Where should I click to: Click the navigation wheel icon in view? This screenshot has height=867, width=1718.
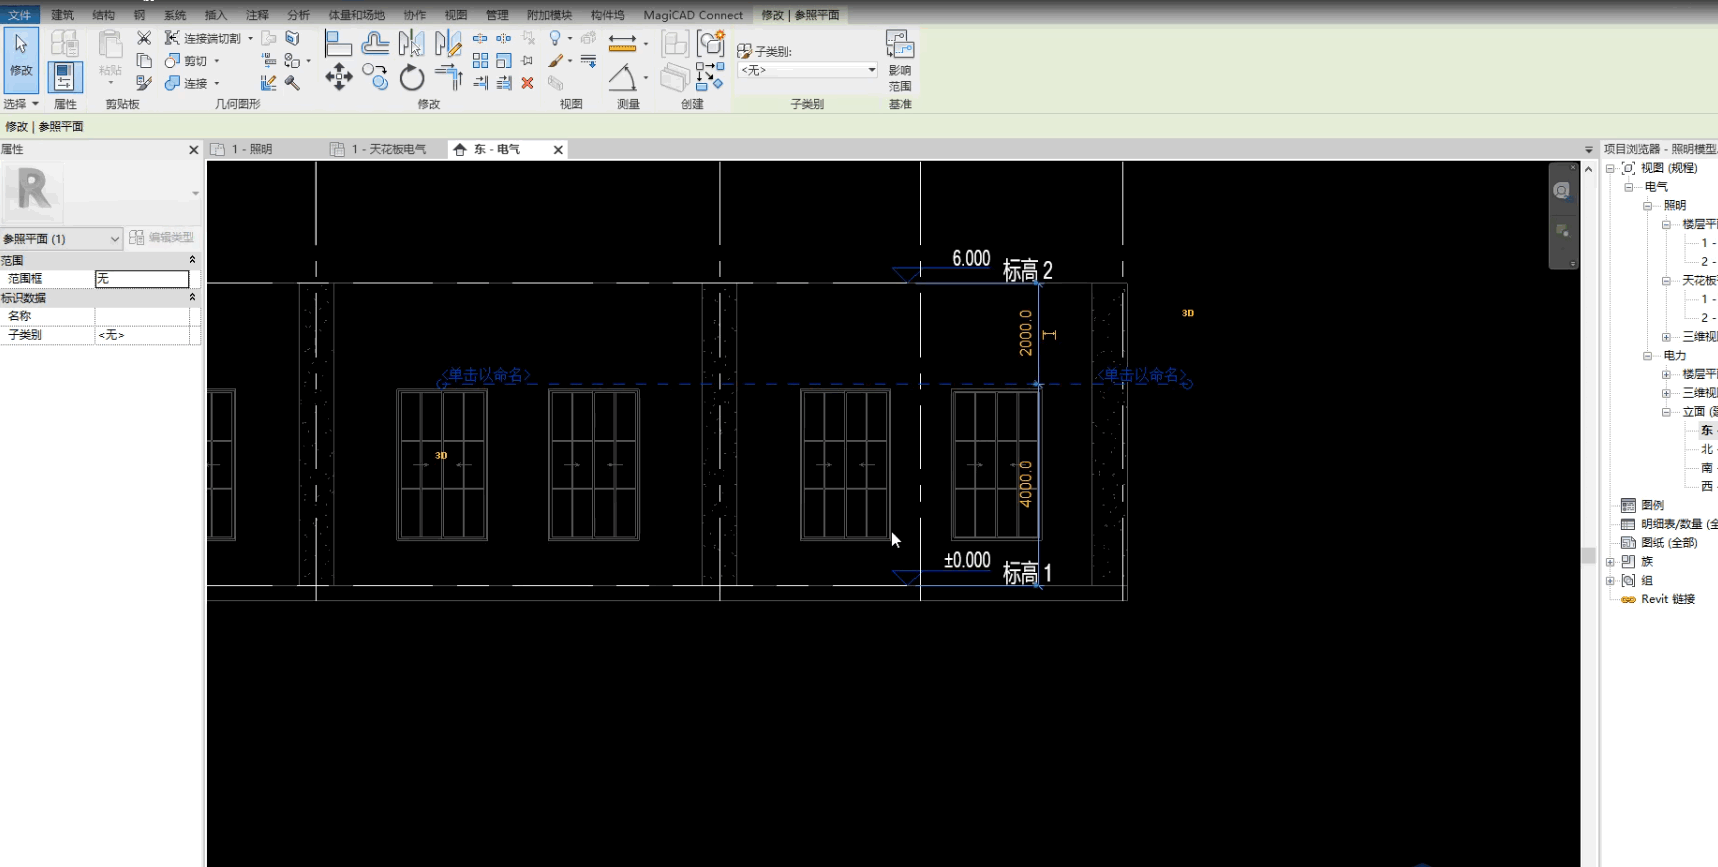pos(1562,191)
